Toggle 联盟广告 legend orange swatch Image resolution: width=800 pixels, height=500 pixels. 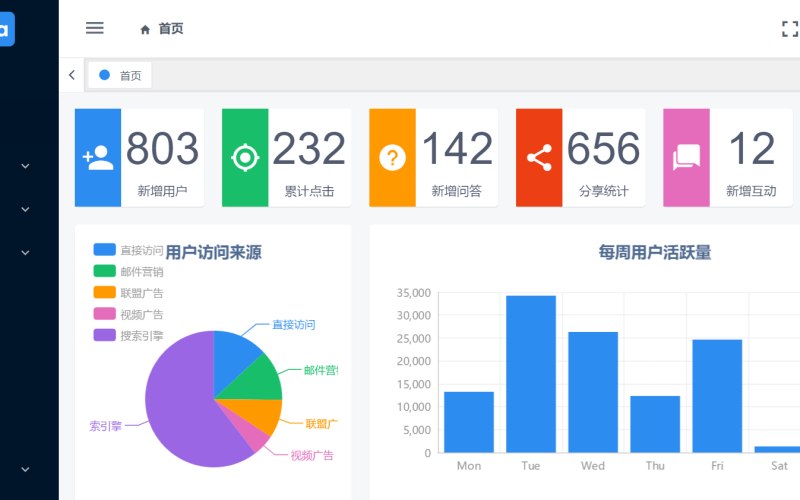point(105,292)
